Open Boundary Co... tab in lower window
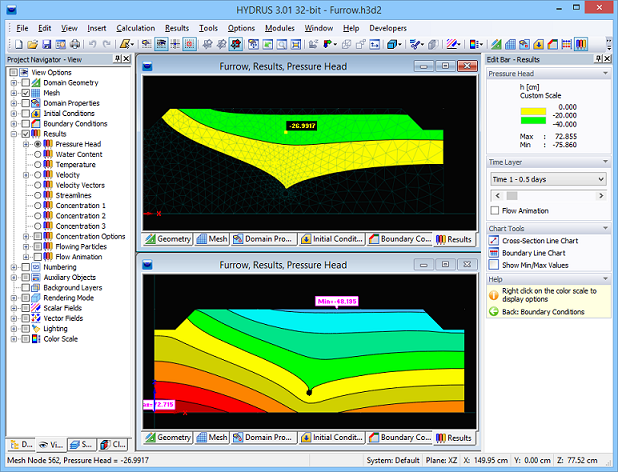Image resolution: width=618 pixels, height=472 pixels. coord(399,438)
